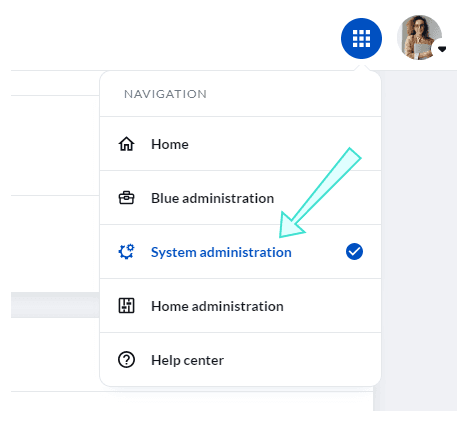Click the house icon beside Home

click(126, 144)
